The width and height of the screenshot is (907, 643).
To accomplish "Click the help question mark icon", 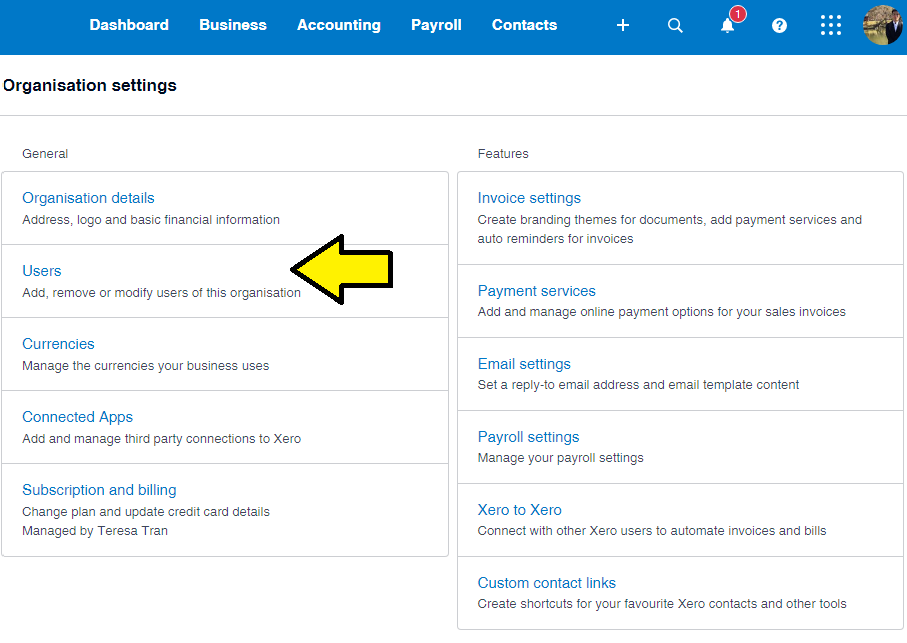I will coord(779,25).
